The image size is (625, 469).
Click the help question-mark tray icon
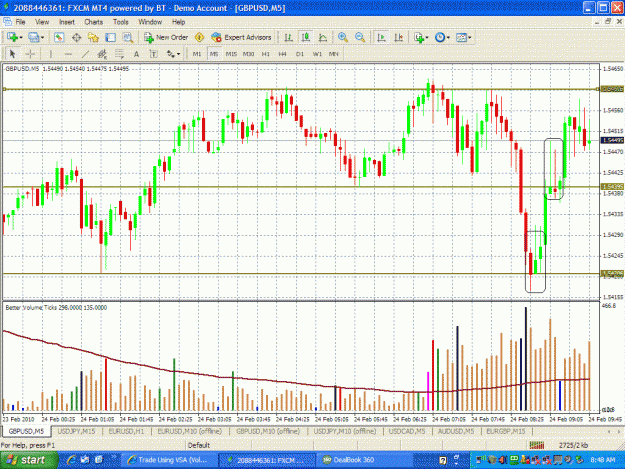coord(443,460)
